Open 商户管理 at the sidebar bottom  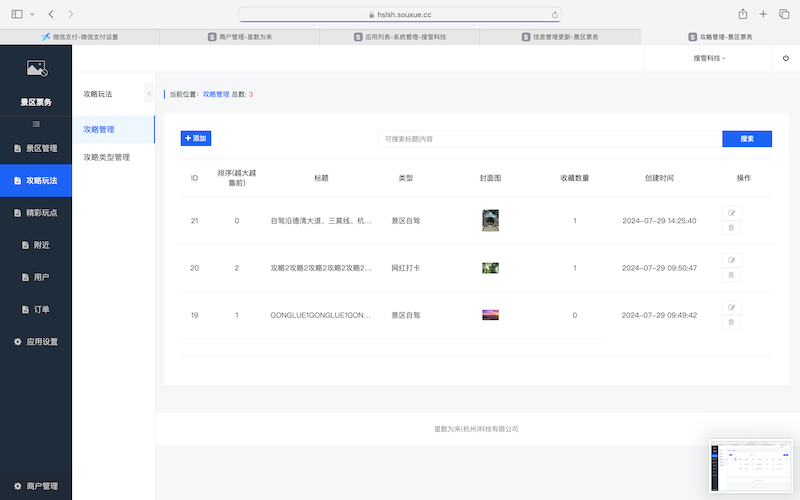(x=36, y=486)
